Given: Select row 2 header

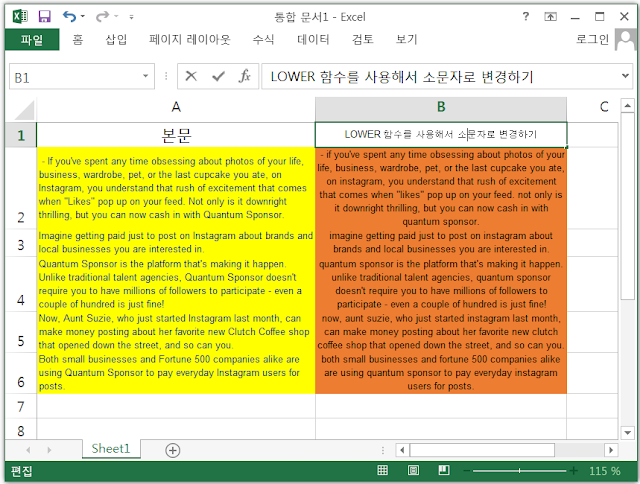Looking at the screenshot, I should (x=21, y=188).
